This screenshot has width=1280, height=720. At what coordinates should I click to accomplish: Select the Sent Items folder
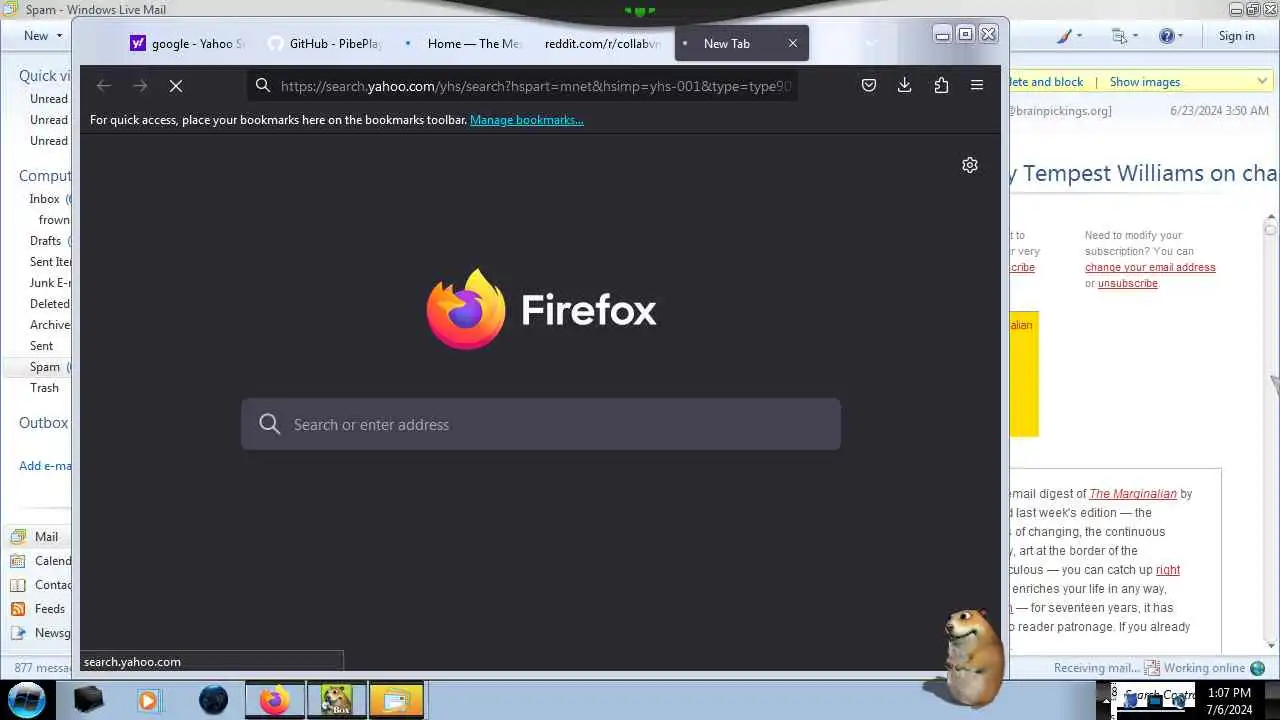click(50, 262)
